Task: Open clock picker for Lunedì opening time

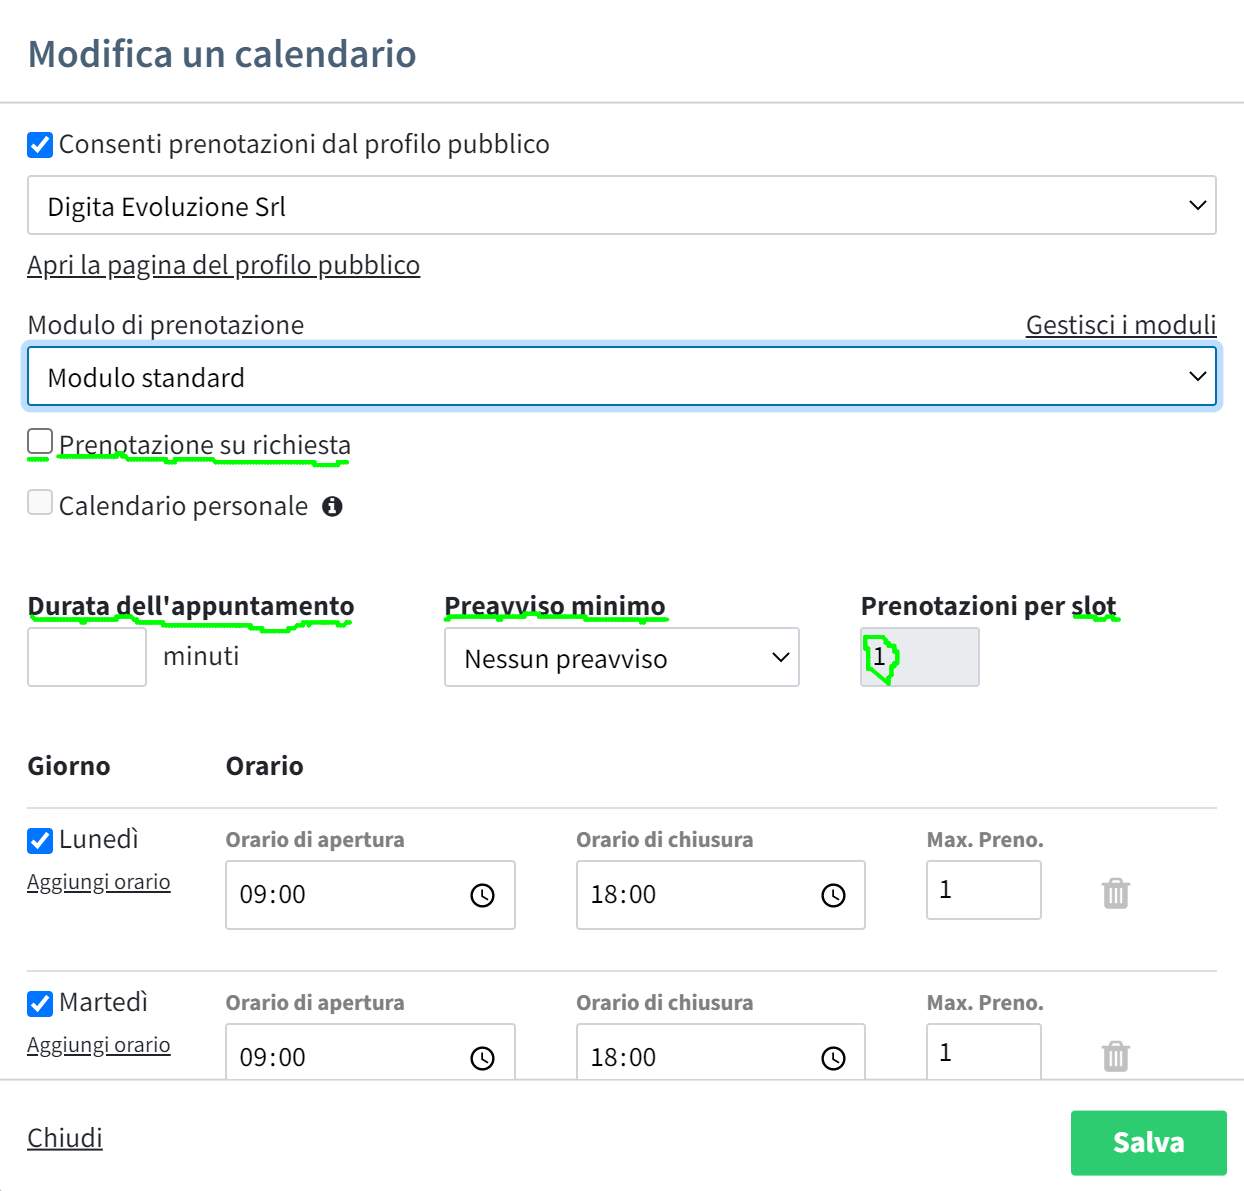Action: pos(482,895)
